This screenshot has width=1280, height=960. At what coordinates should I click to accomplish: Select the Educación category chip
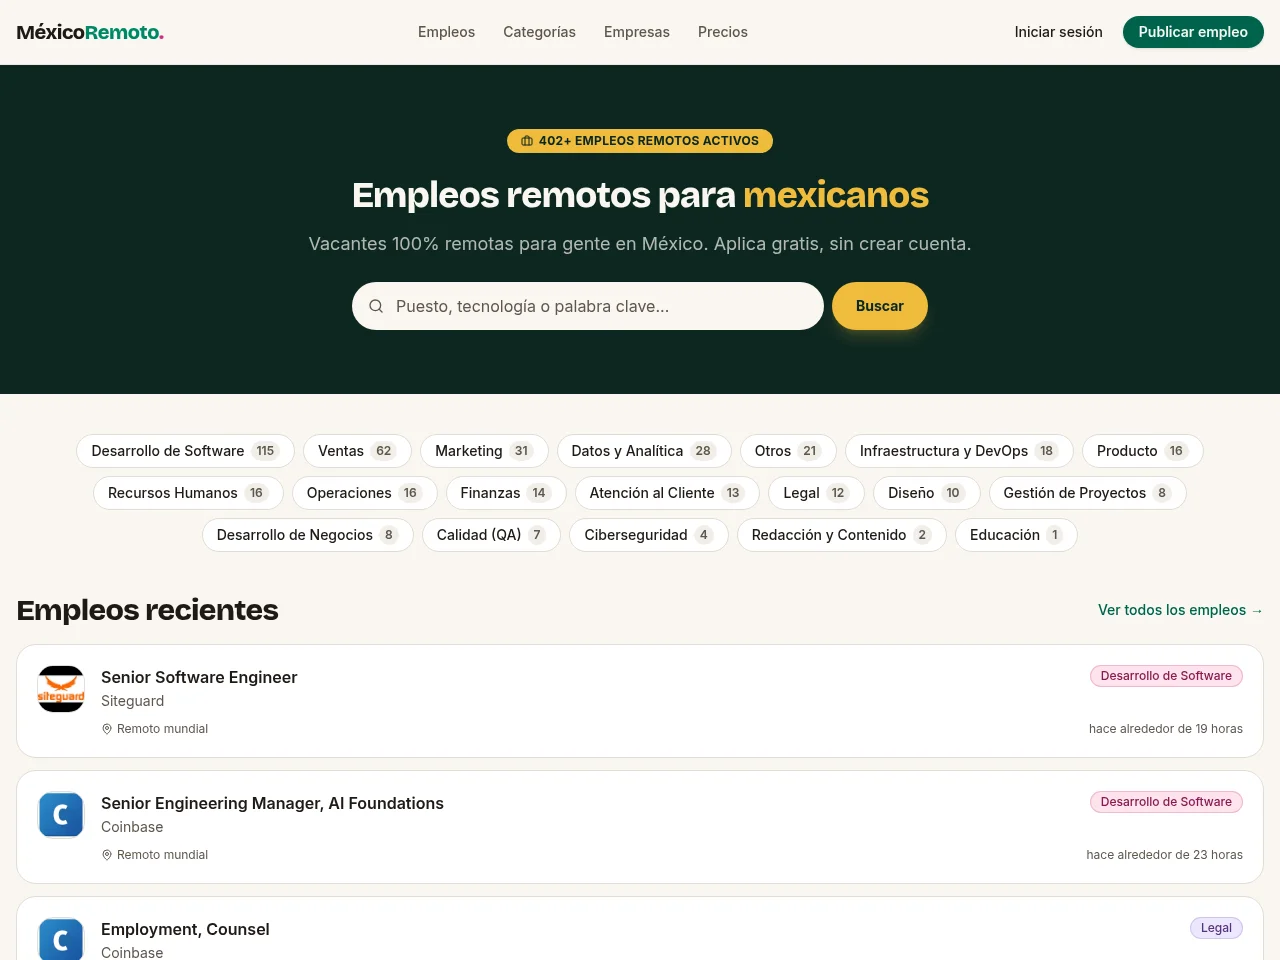[x=1016, y=535]
